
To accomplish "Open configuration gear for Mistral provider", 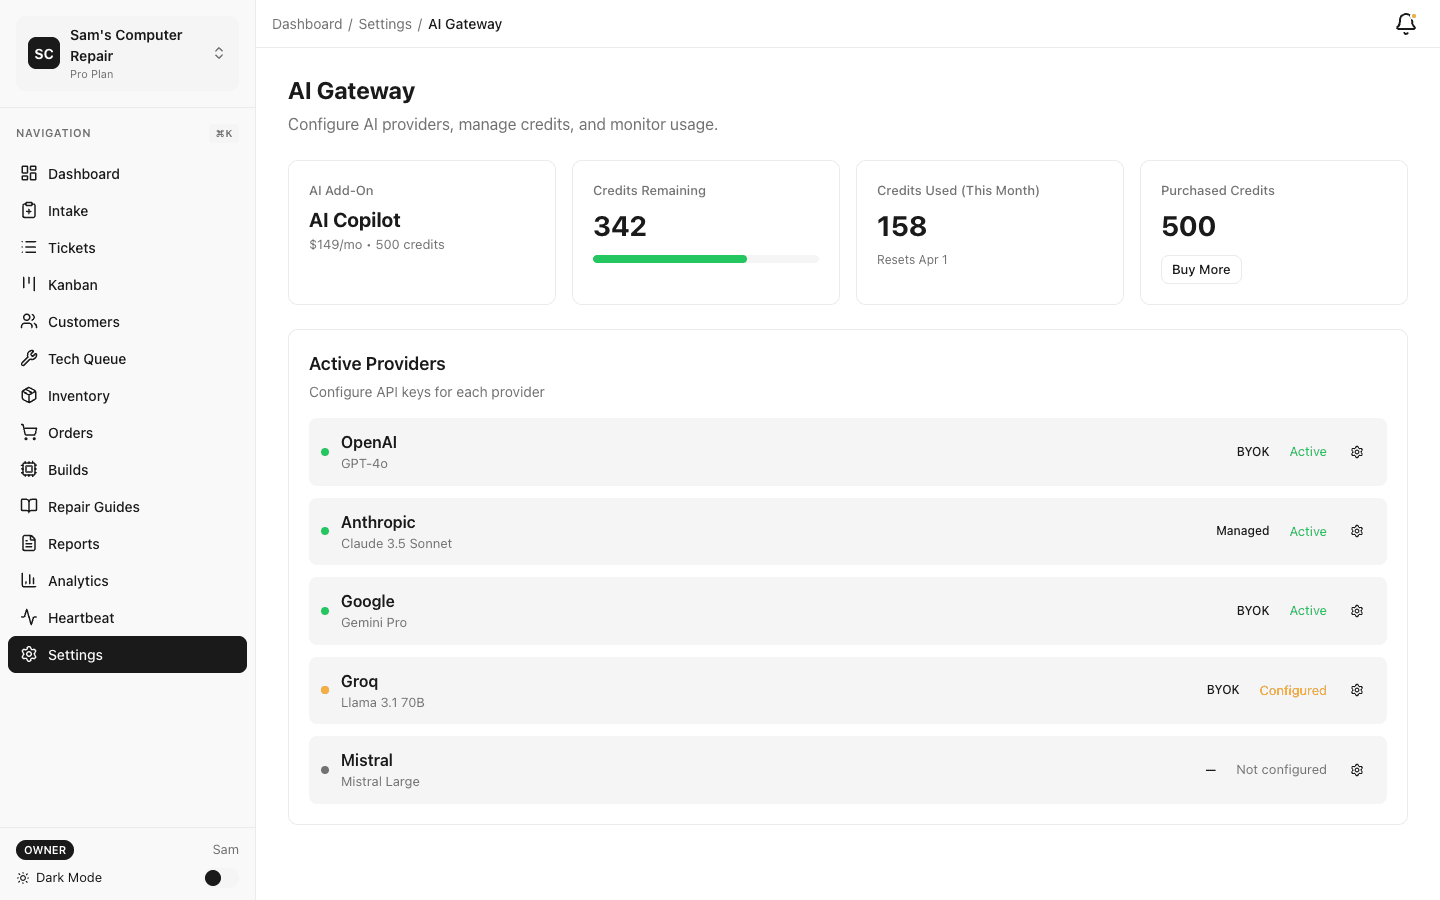I will coord(1356,770).
